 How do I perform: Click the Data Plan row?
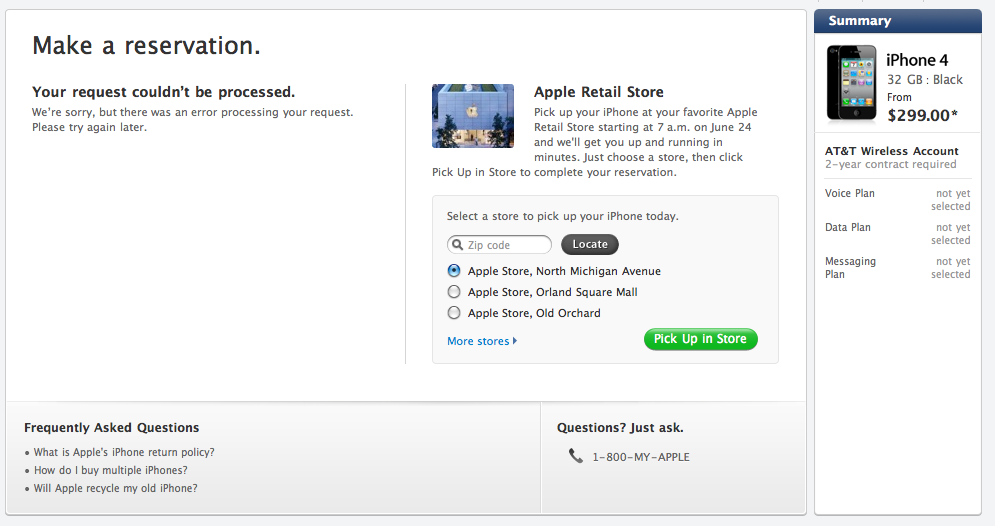(x=897, y=233)
